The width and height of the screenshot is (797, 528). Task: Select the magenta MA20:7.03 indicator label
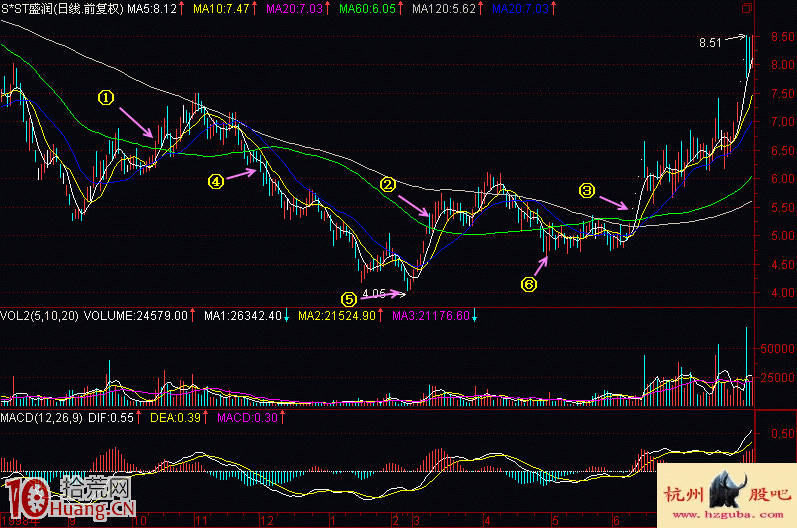coord(294,9)
